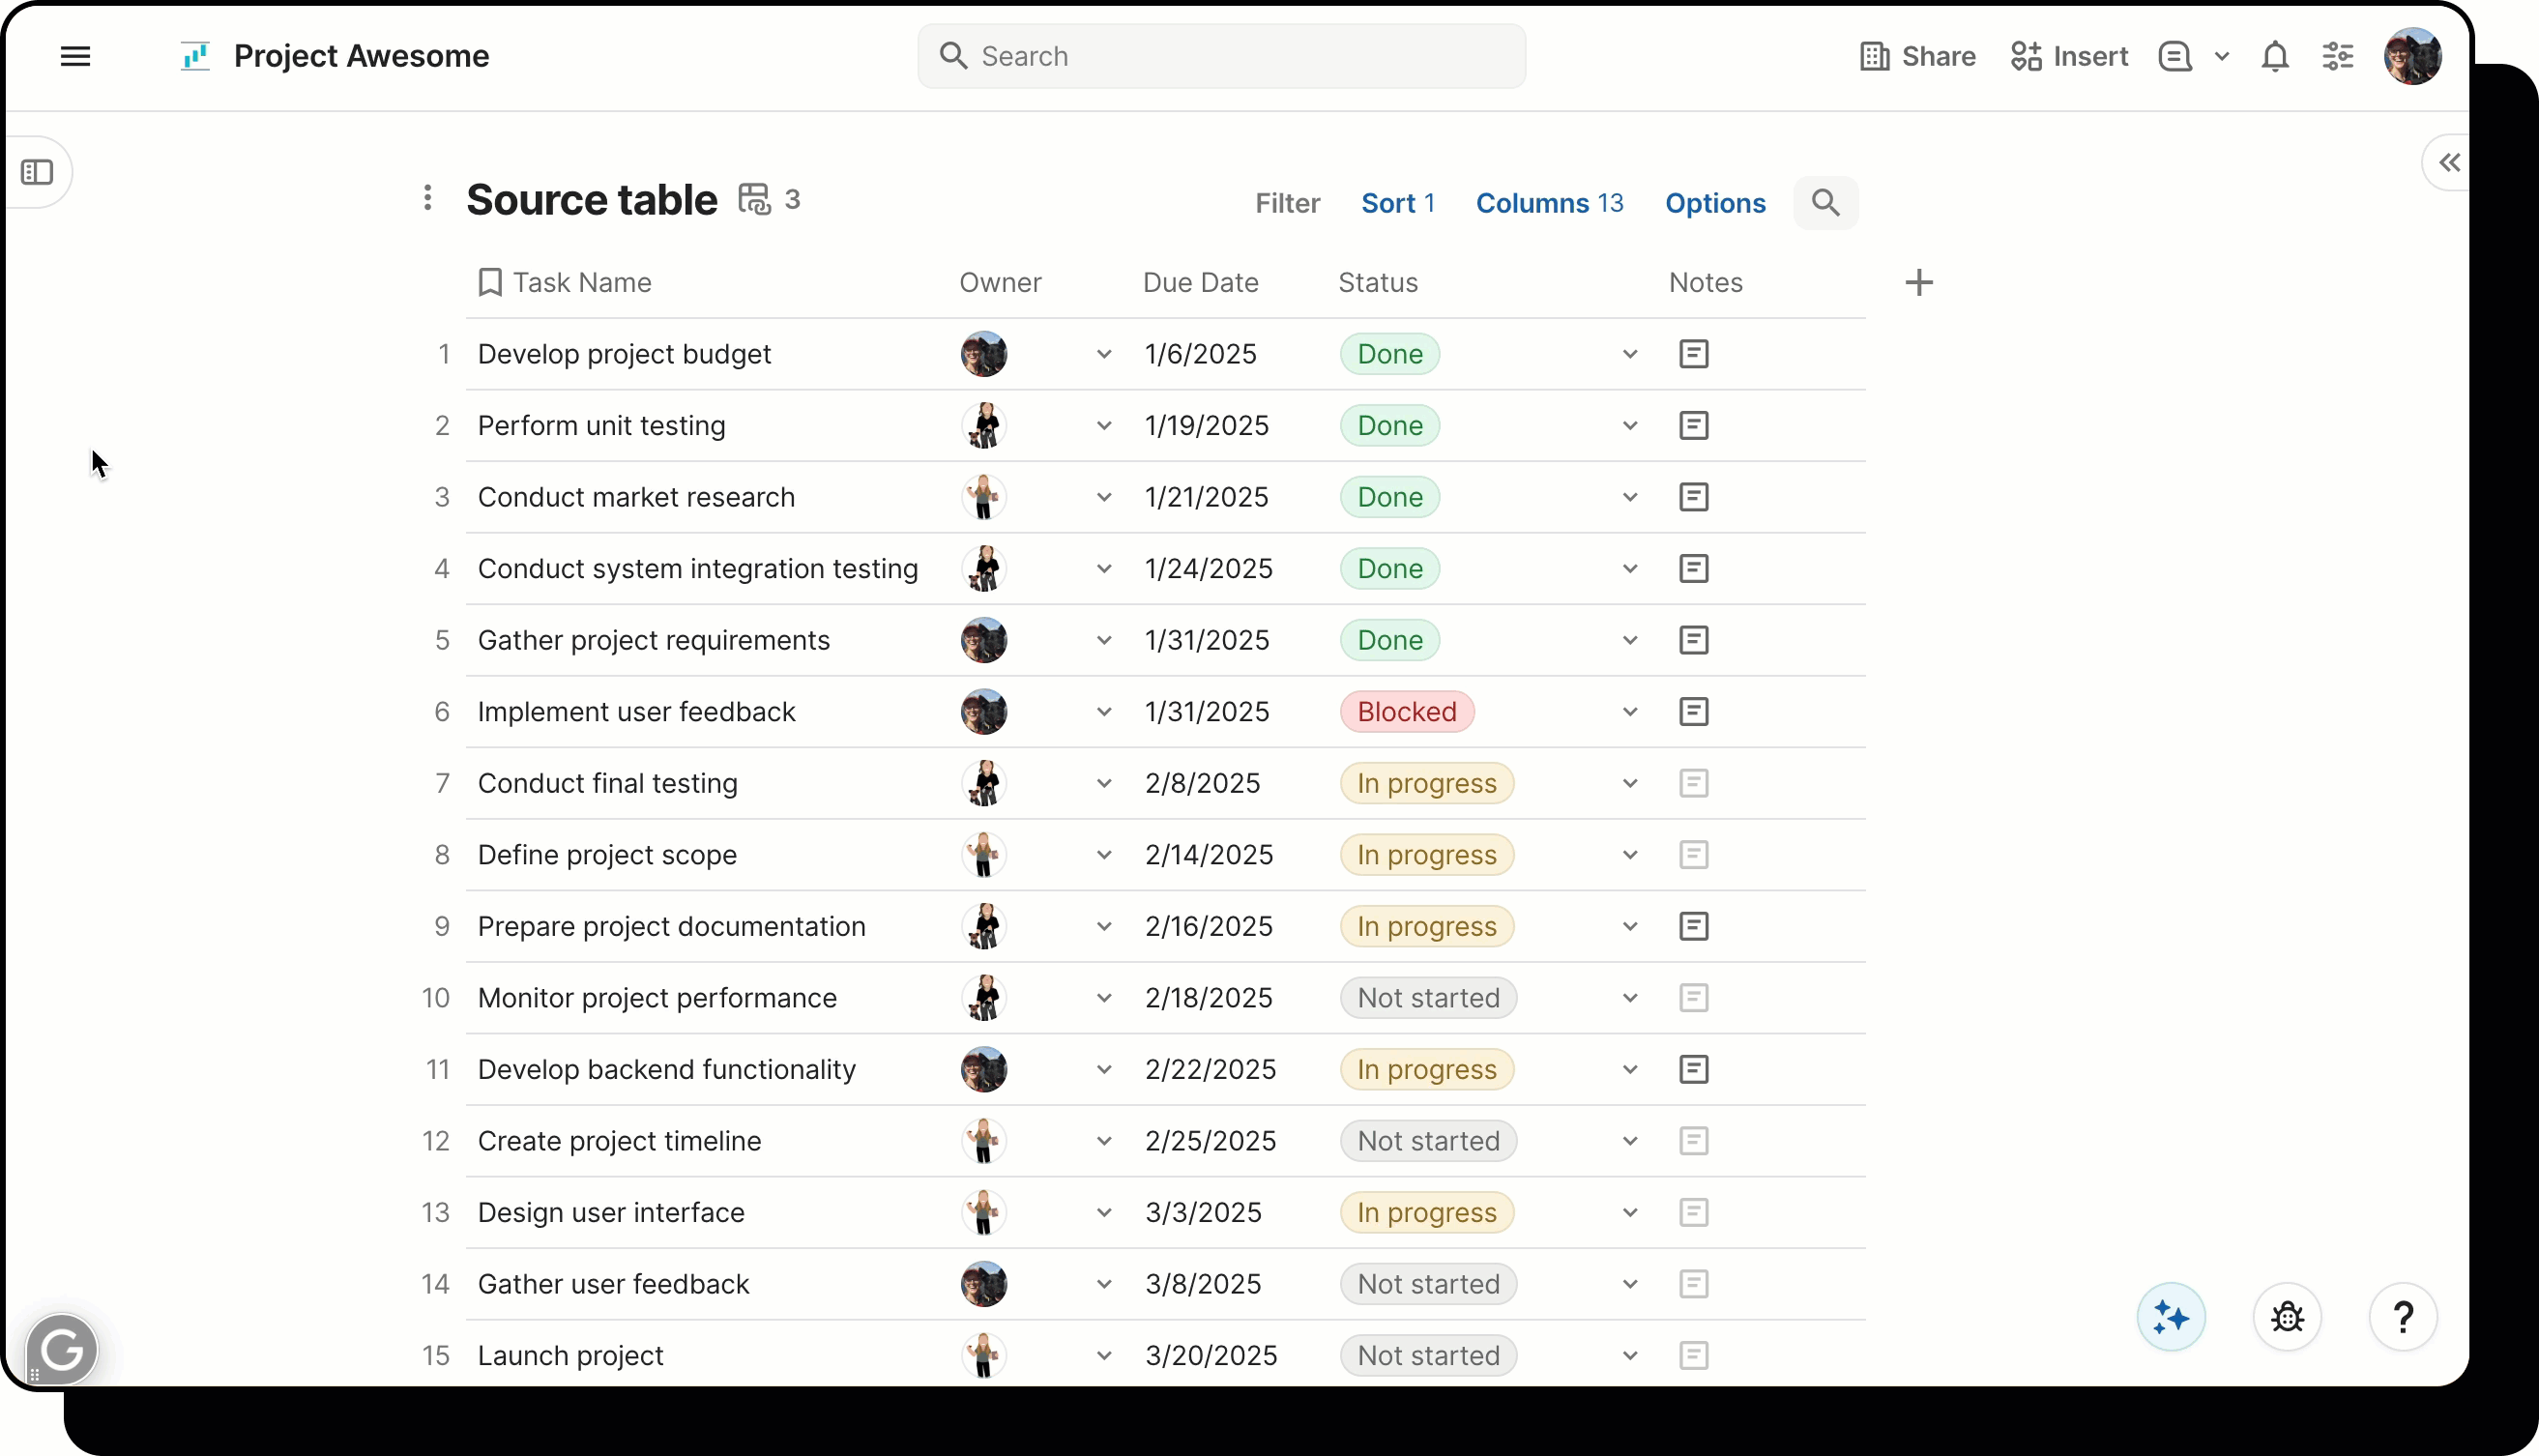Open notes for Develop project budget
2539x1456 pixels.
(1693, 354)
